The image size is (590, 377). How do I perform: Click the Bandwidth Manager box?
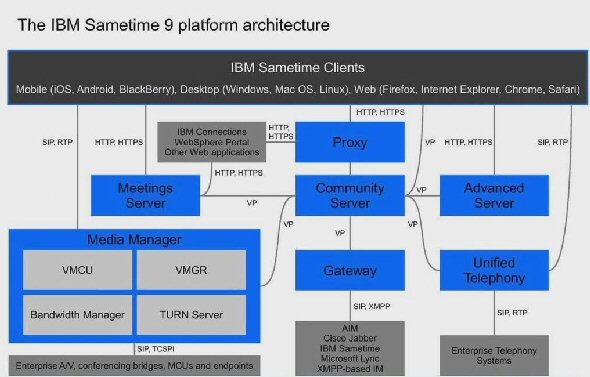click(x=78, y=315)
